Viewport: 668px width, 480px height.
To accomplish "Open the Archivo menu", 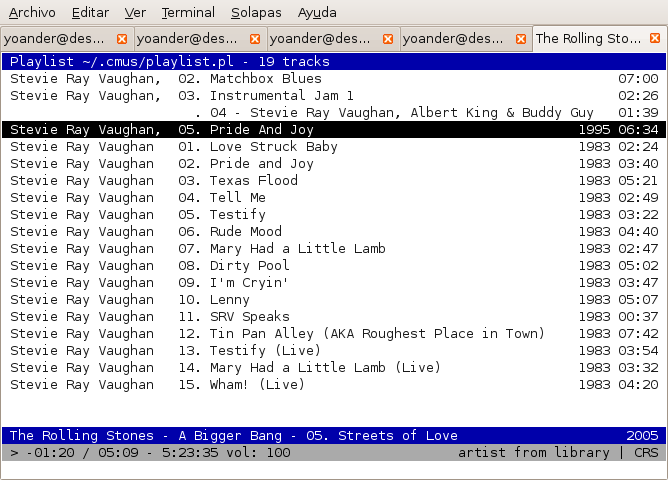I will pos(32,13).
